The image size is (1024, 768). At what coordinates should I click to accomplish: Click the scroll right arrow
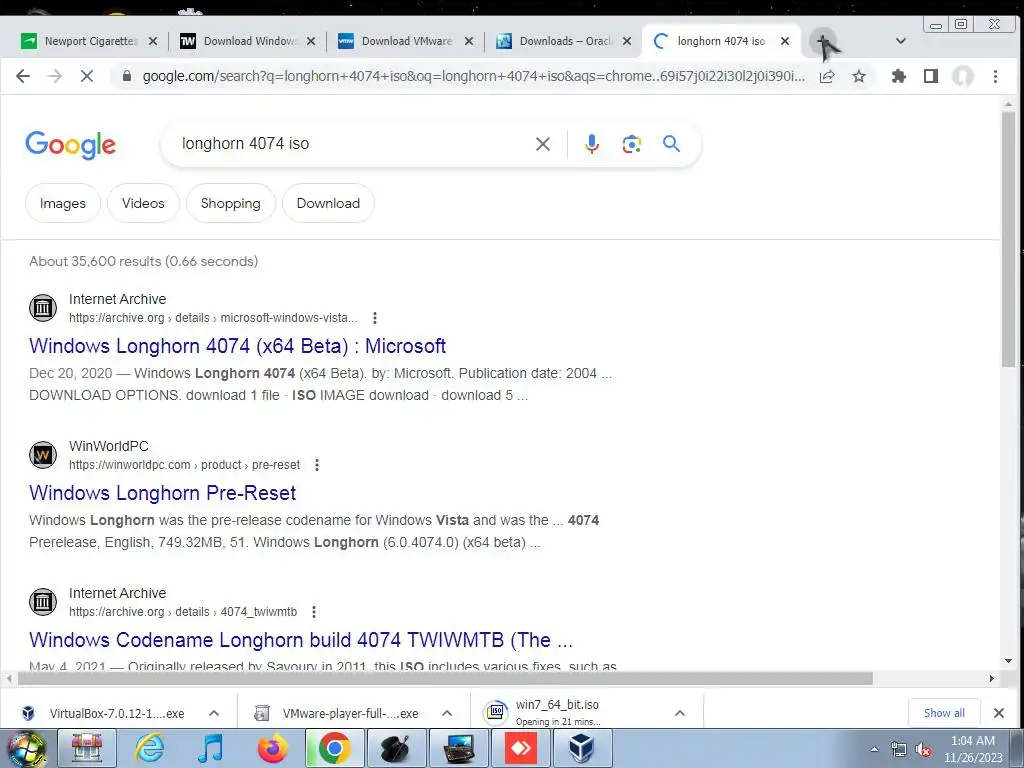click(992, 679)
